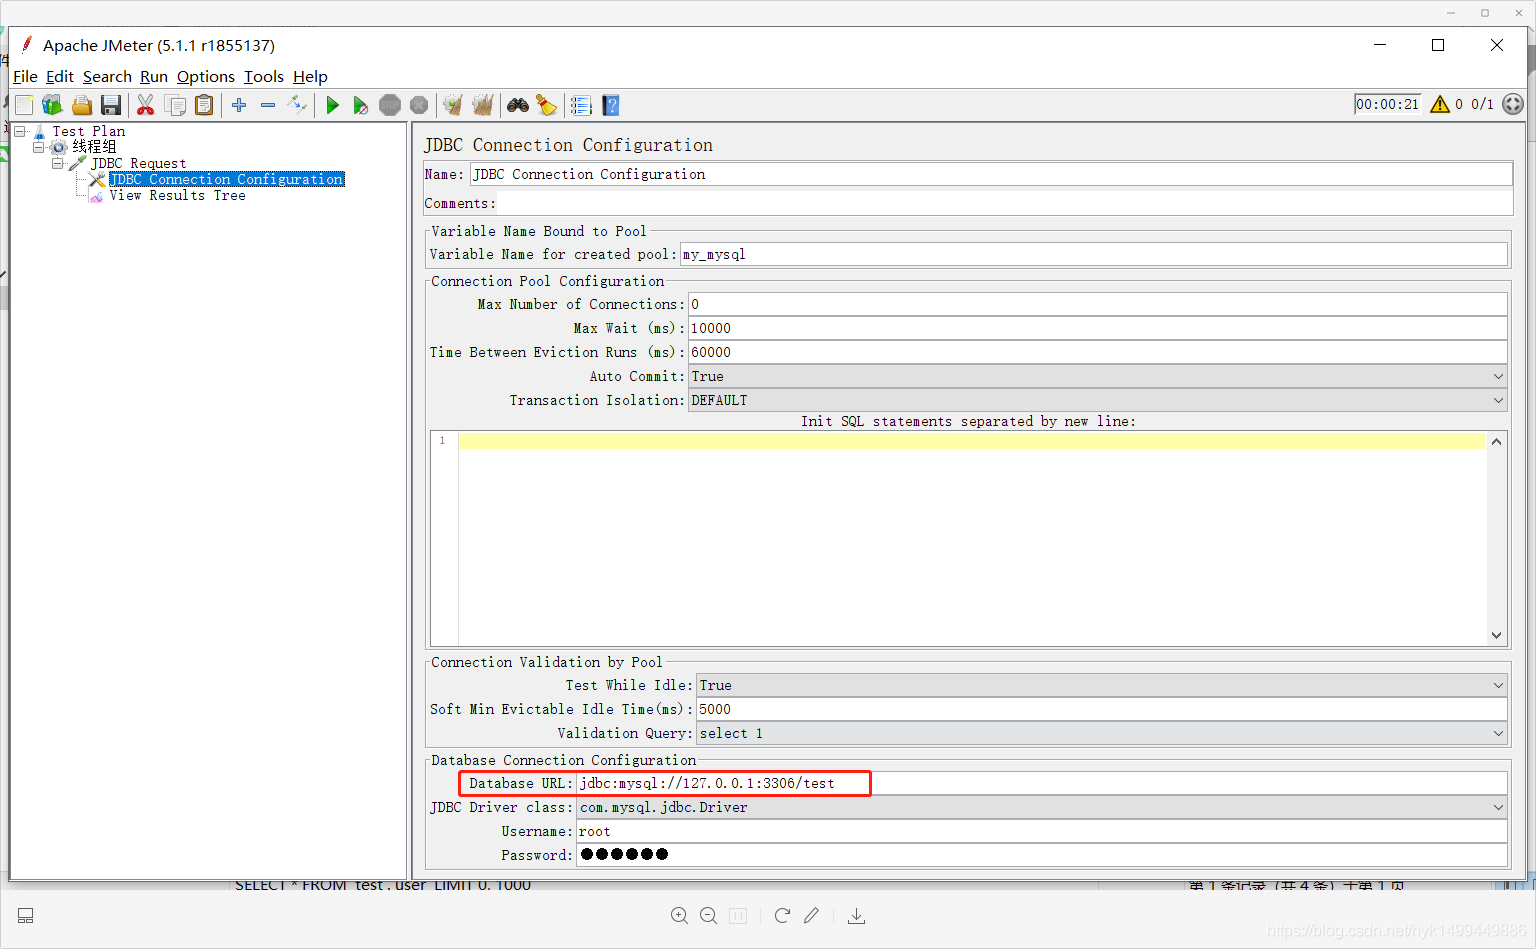The width and height of the screenshot is (1536, 949).
Task: Click the Soft Min Evictable Idle Time field
Action: [1102, 709]
